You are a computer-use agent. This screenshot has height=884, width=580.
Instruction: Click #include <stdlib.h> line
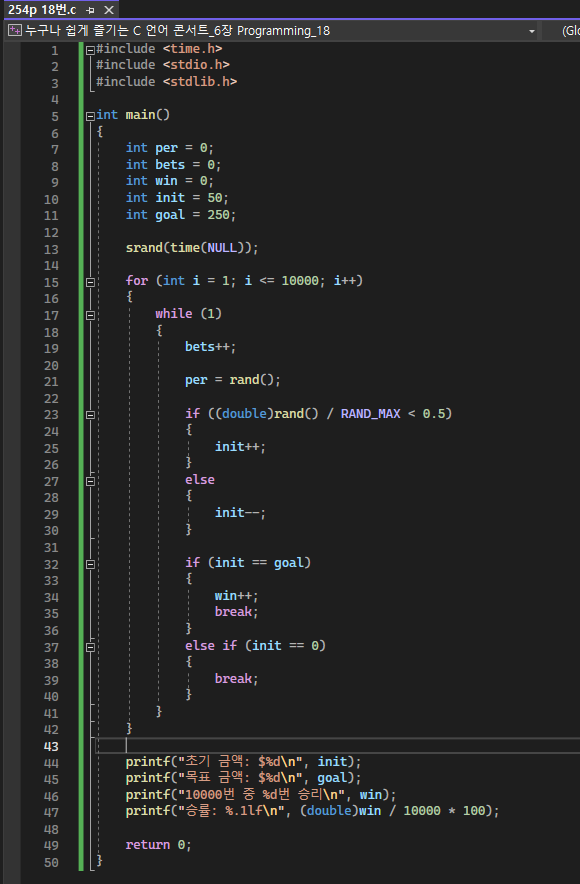(166, 82)
